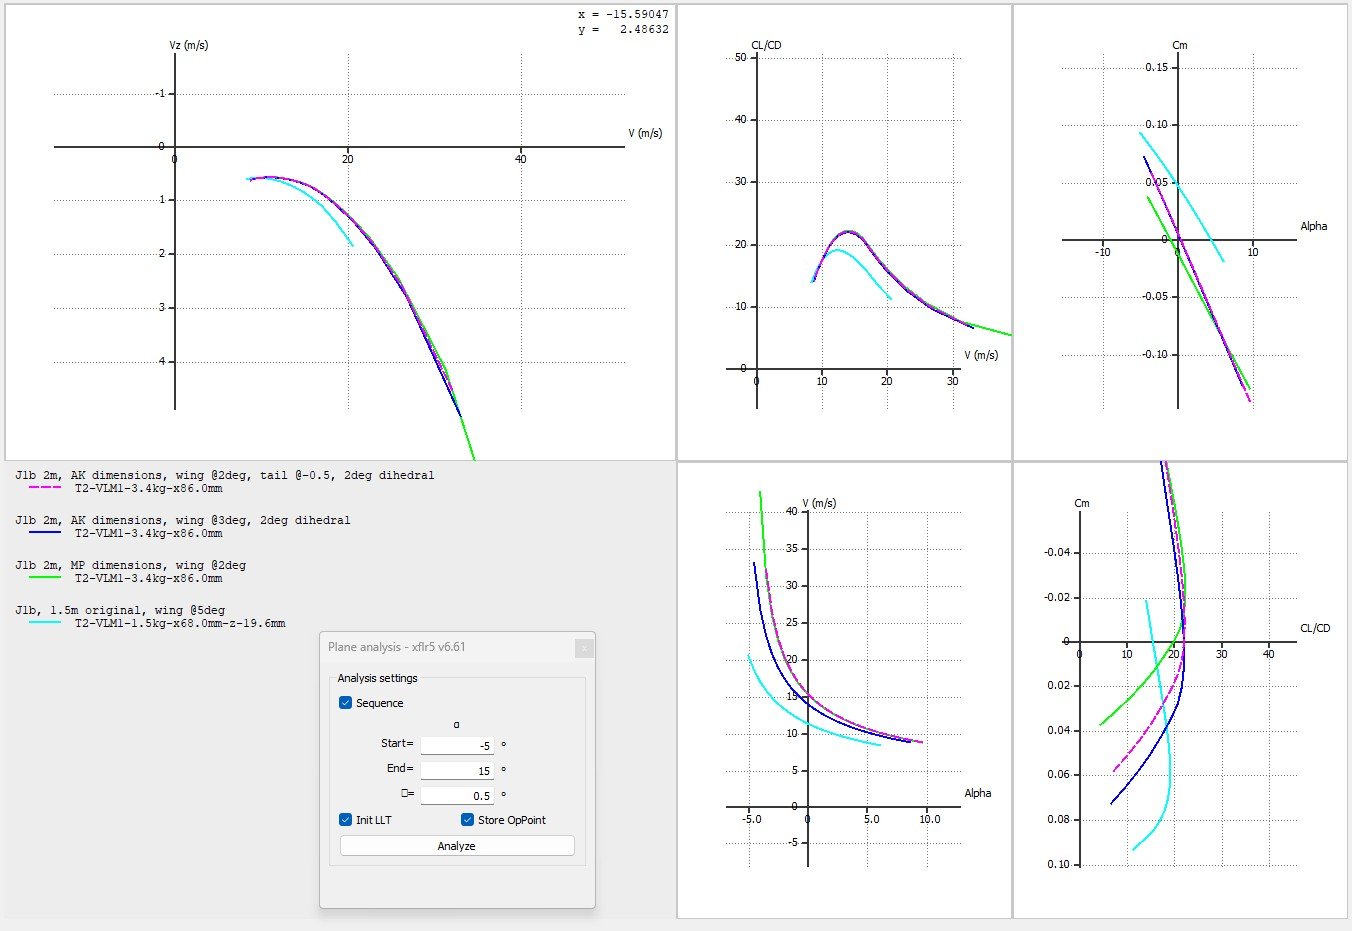Click the green legend line sample
Image resolution: width=1352 pixels, height=931 pixels.
coord(45,578)
